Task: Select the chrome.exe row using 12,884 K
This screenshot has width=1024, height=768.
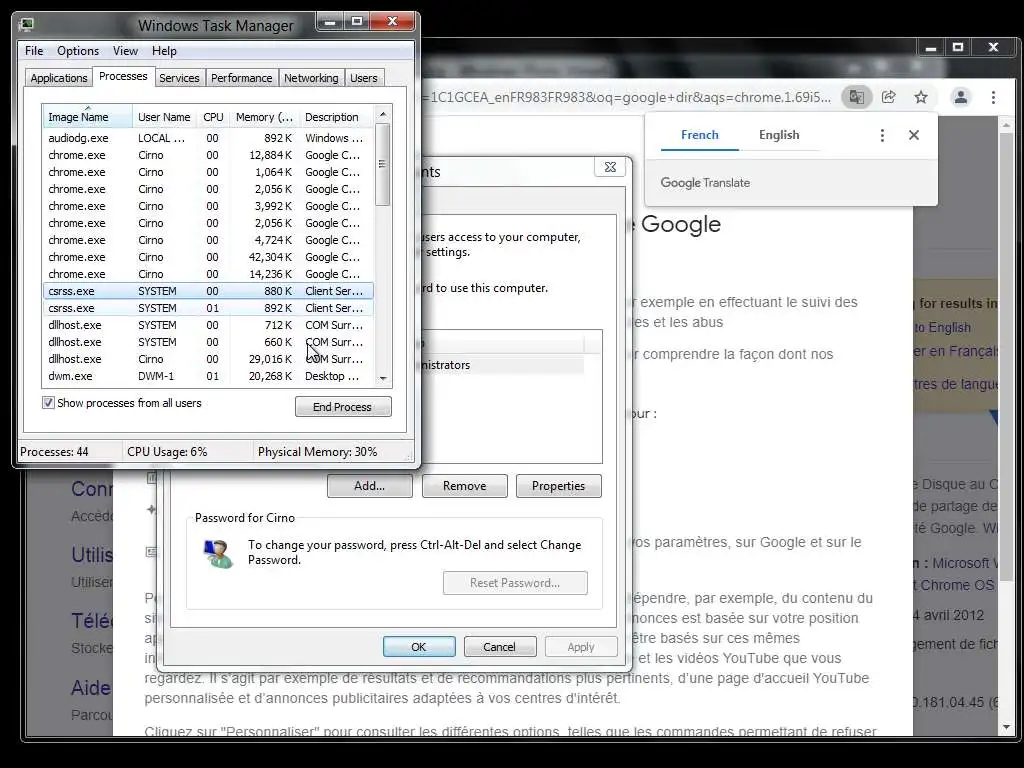Action: click(x=208, y=155)
